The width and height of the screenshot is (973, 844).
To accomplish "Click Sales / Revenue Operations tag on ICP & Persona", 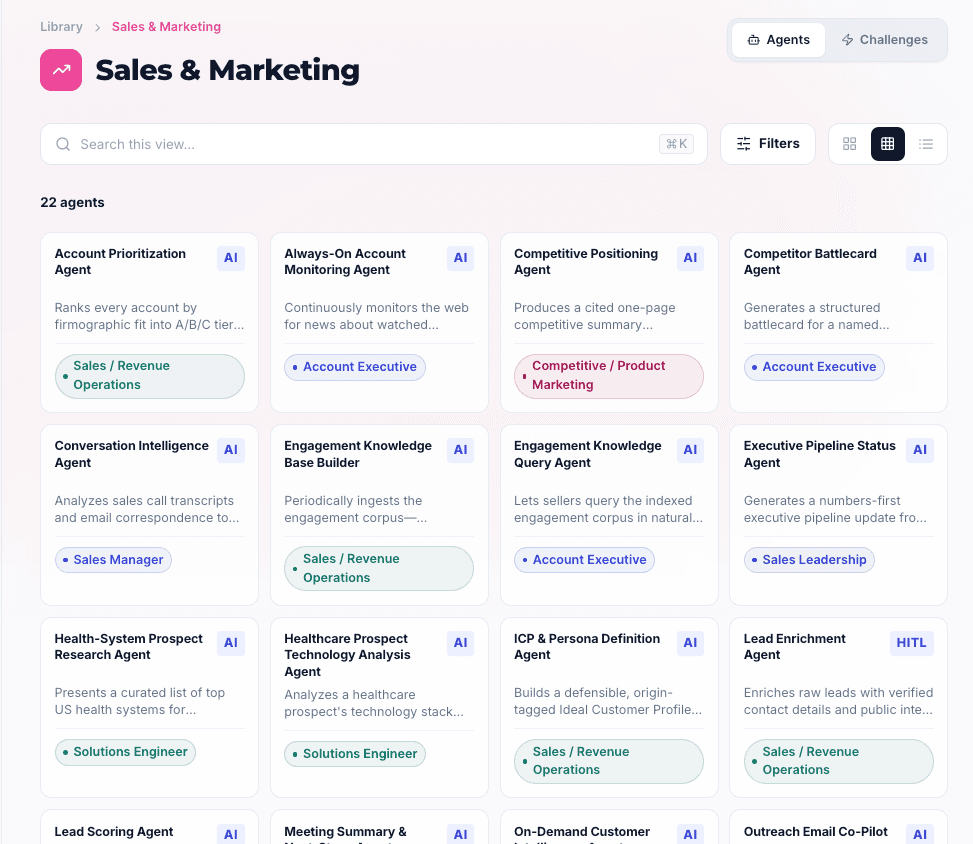I will coord(609,761).
